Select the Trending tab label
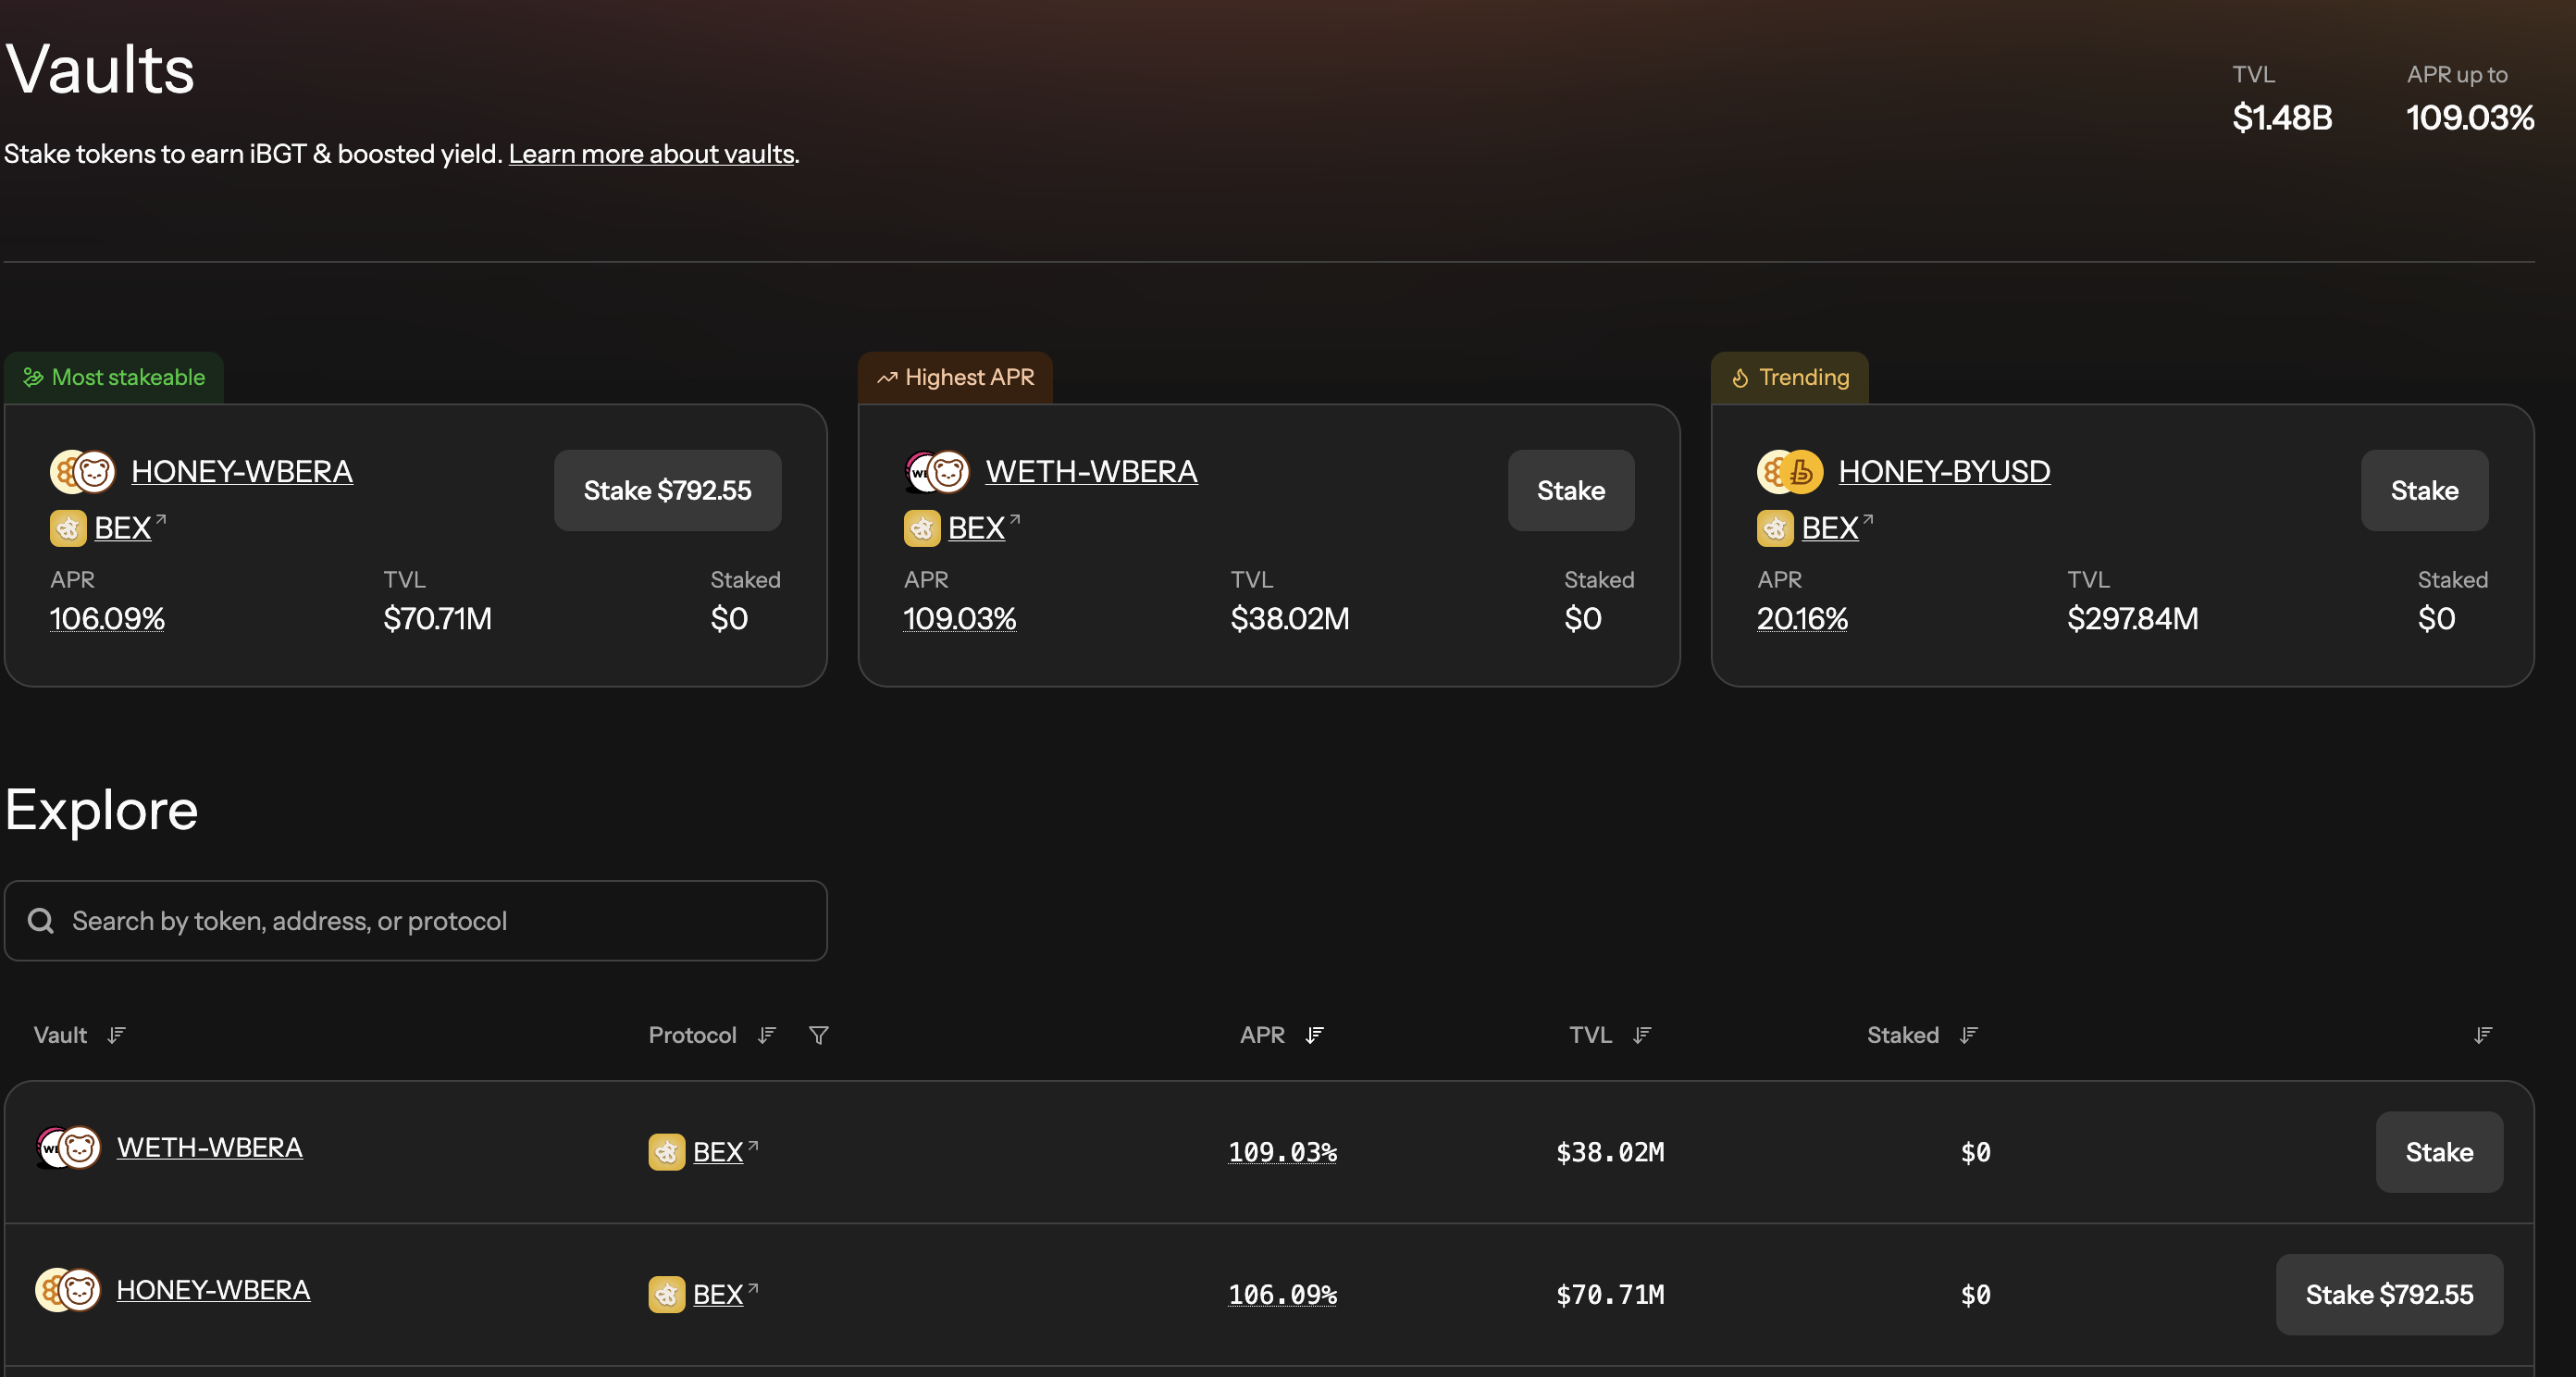The image size is (2576, 1377). (1790, 377)
